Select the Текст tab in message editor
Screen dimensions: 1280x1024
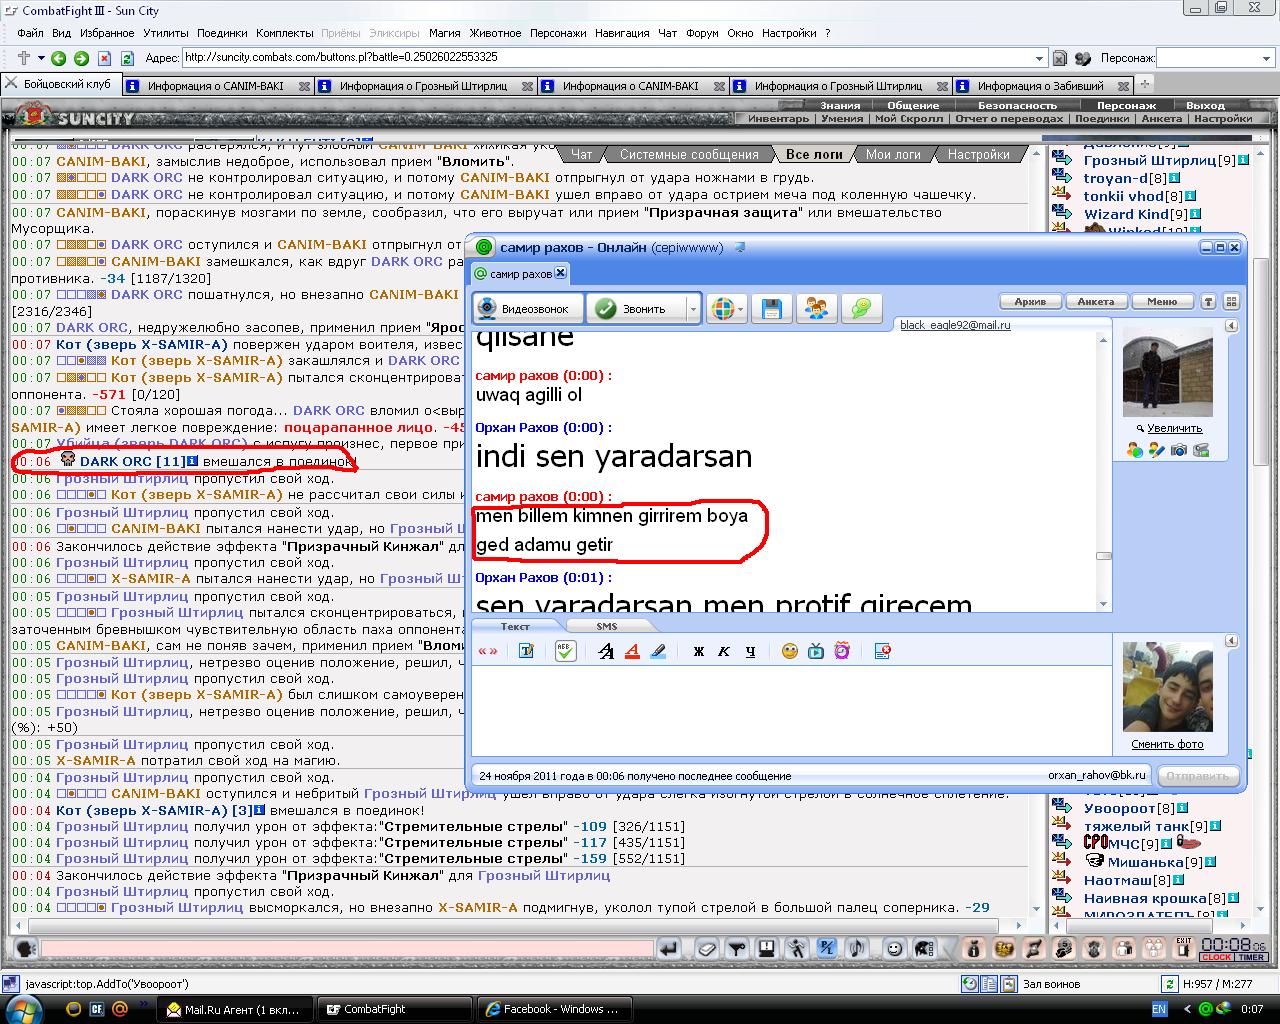[515, 626]
